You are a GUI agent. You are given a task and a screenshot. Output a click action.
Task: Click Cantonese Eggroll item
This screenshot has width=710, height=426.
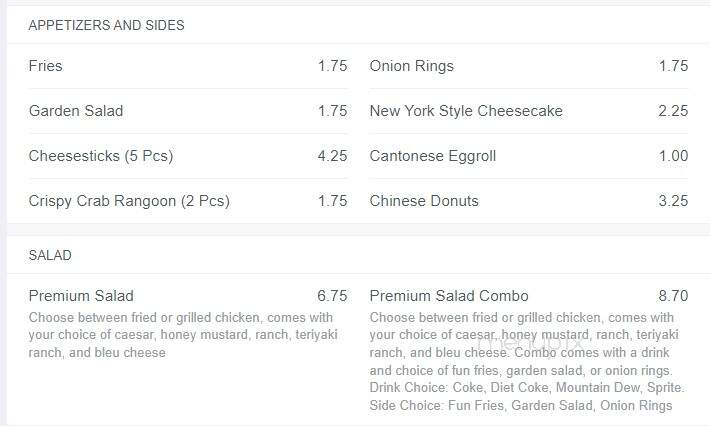(529, 156)
